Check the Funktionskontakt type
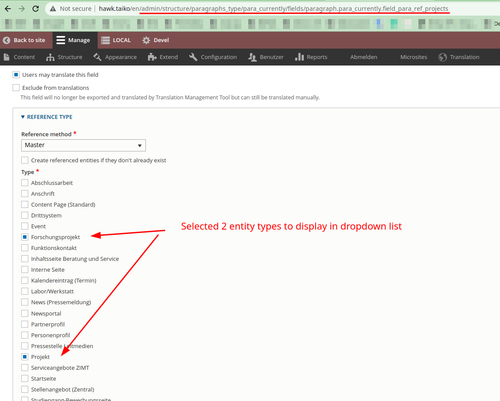The height and width of the screenshot is (401, 500). click(x=25, y=248)
